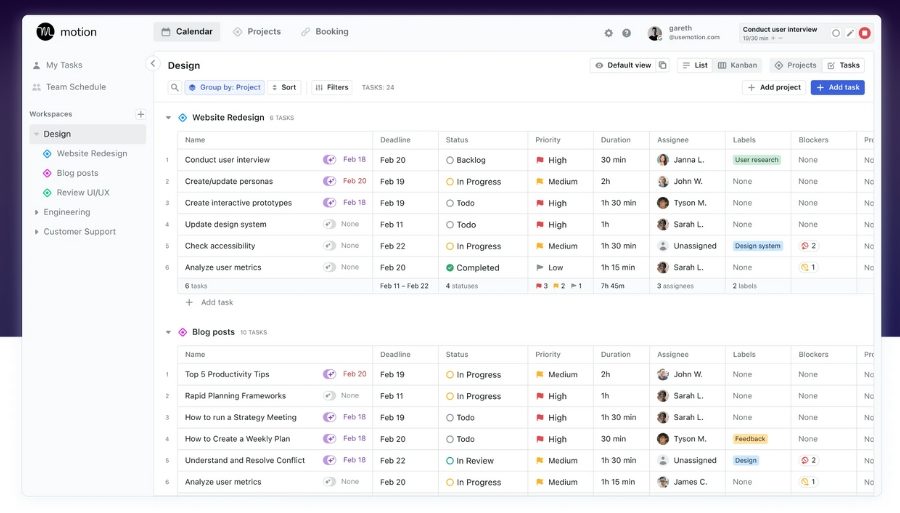Toggle Backlog status circle of Conduct user interview

pyautogui.click(x=450, y=160)
